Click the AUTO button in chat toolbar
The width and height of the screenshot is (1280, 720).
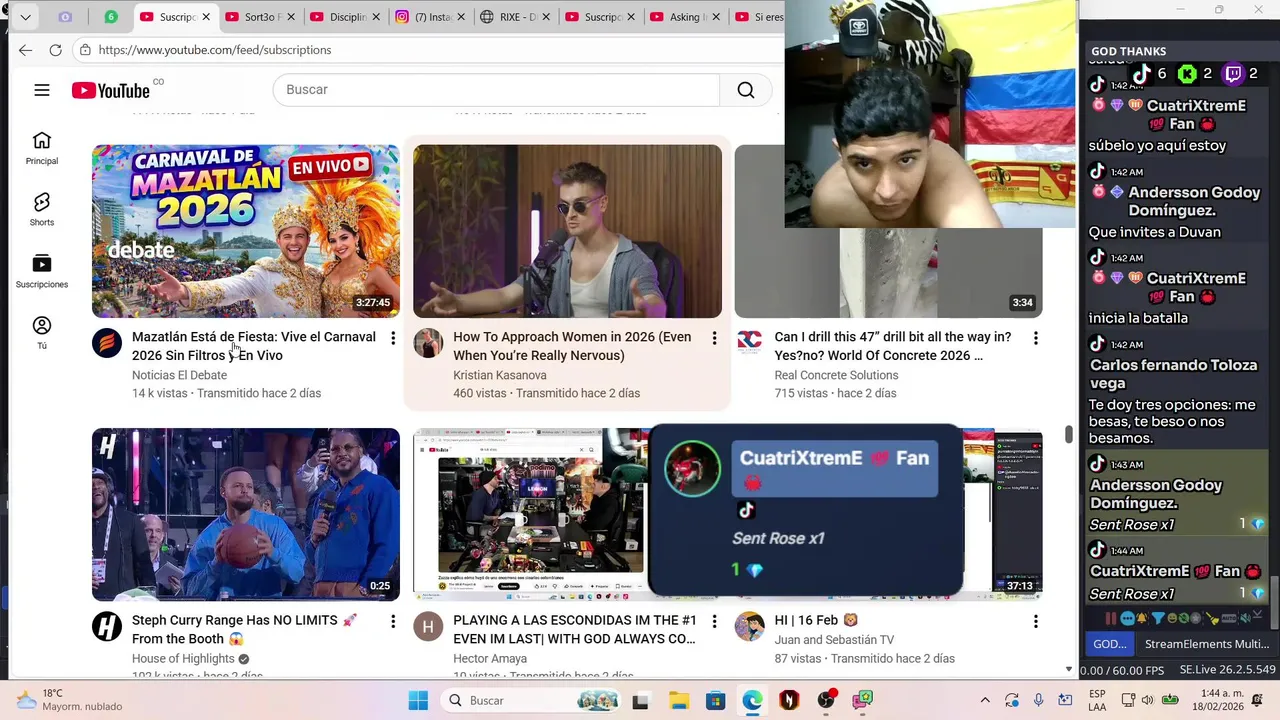point(1229,619)
